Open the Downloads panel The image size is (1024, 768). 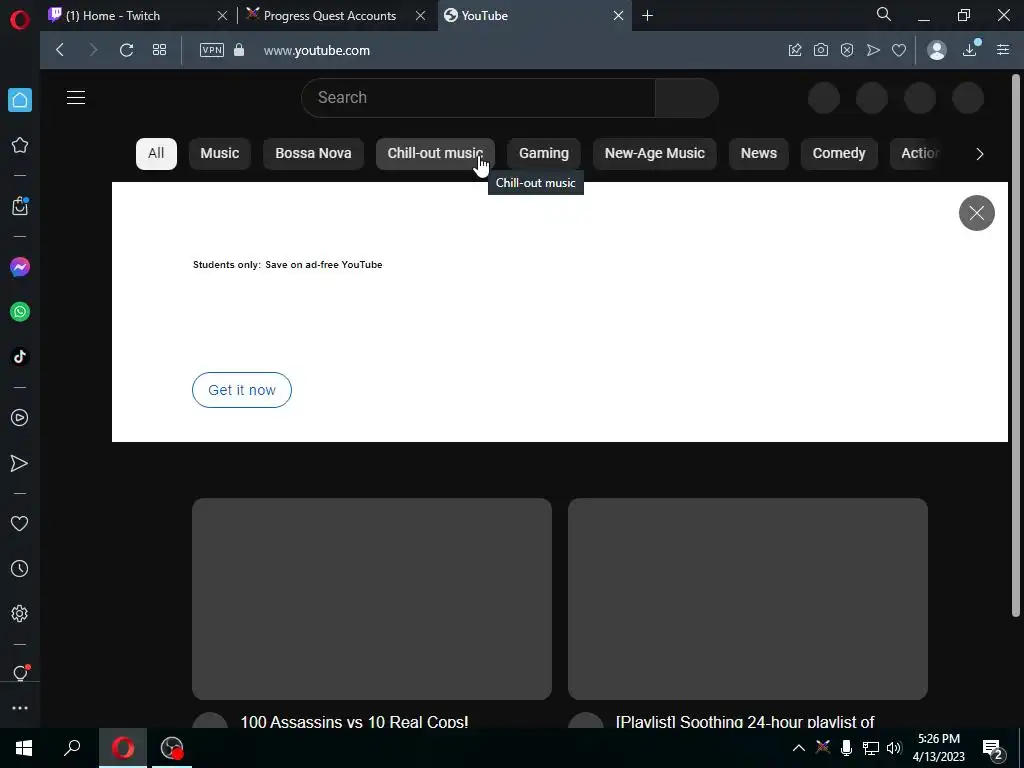pos(970,49)
